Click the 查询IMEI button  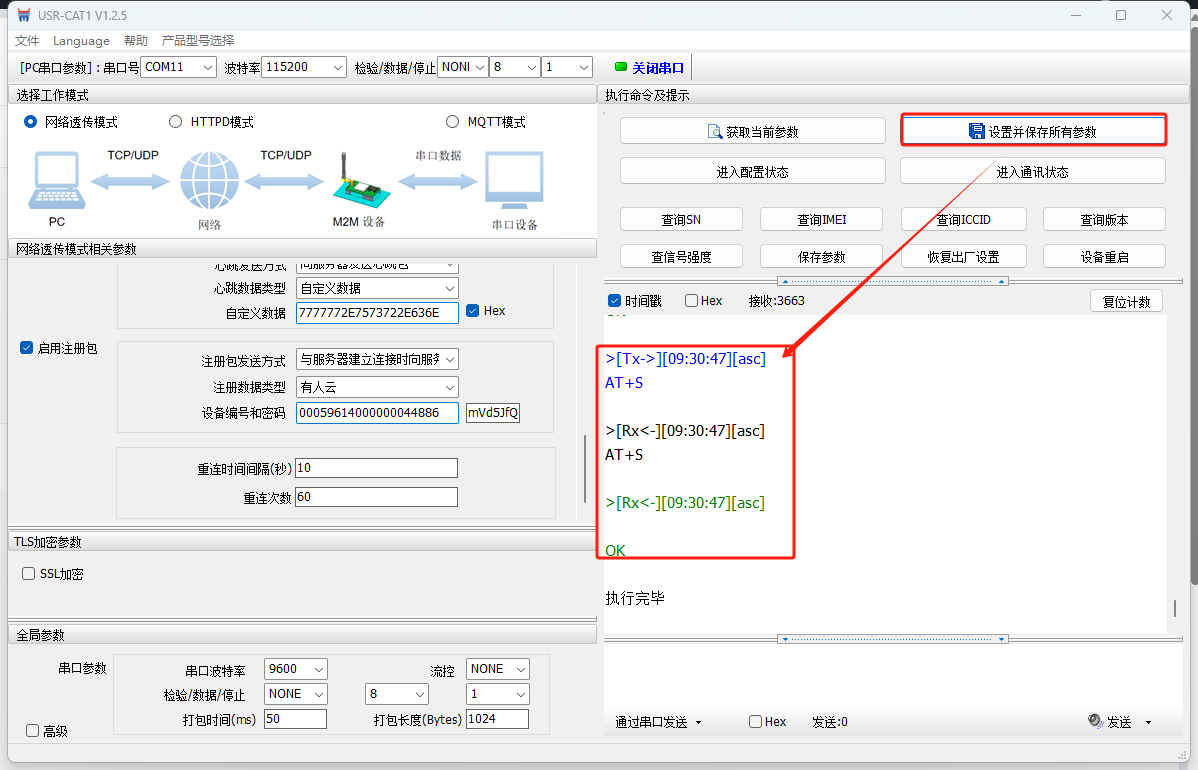pyautogui.click(x=821, y=220)
